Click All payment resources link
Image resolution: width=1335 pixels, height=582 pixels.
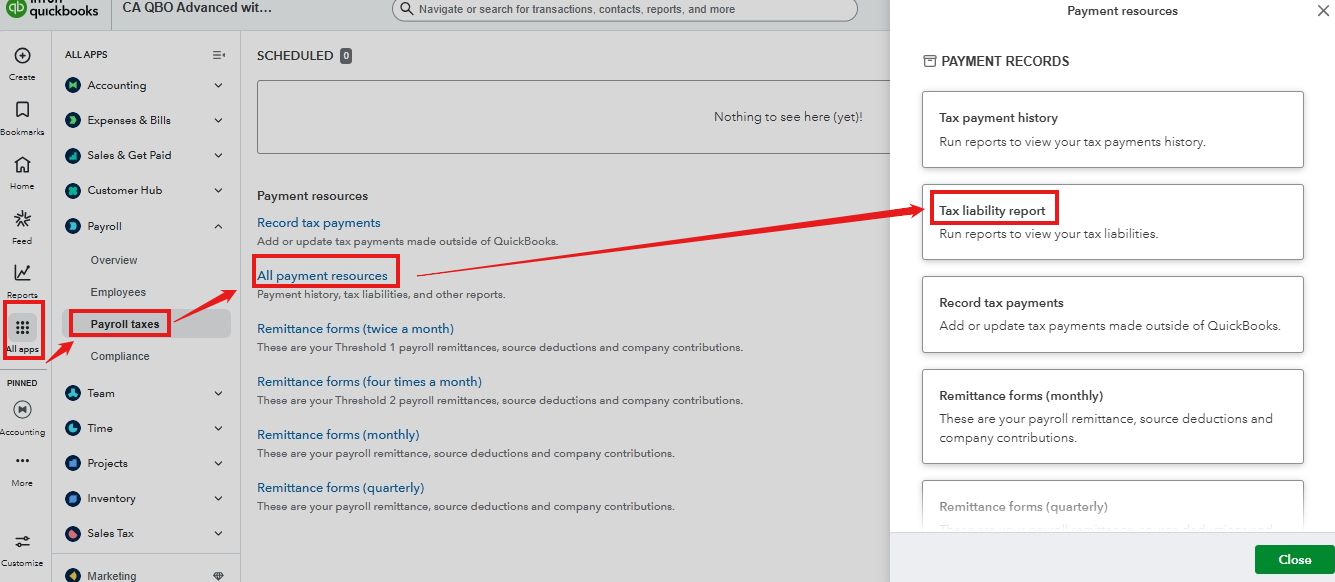[322, 276]
